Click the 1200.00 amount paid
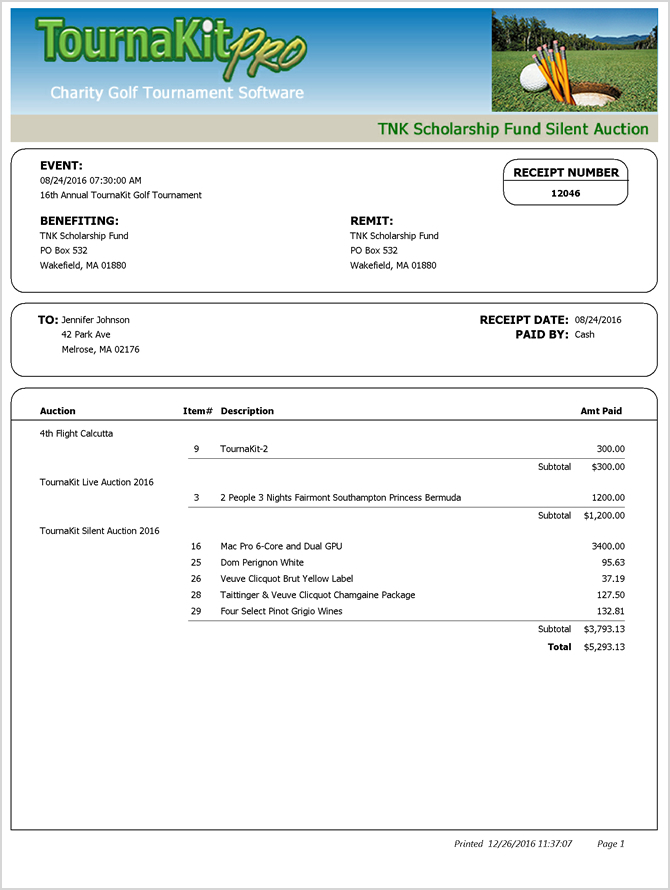The height and width of the screenshot is (890, 670). pyautogui.click(x=609, y=498)
